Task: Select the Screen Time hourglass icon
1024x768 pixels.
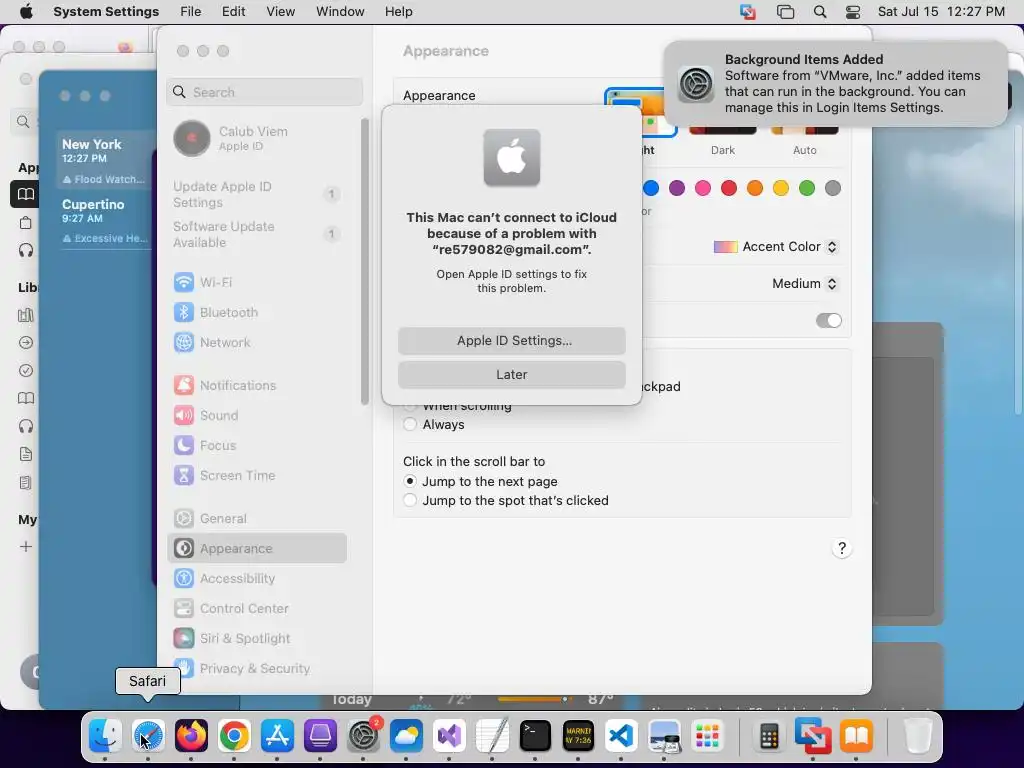Action: [184, 475]
